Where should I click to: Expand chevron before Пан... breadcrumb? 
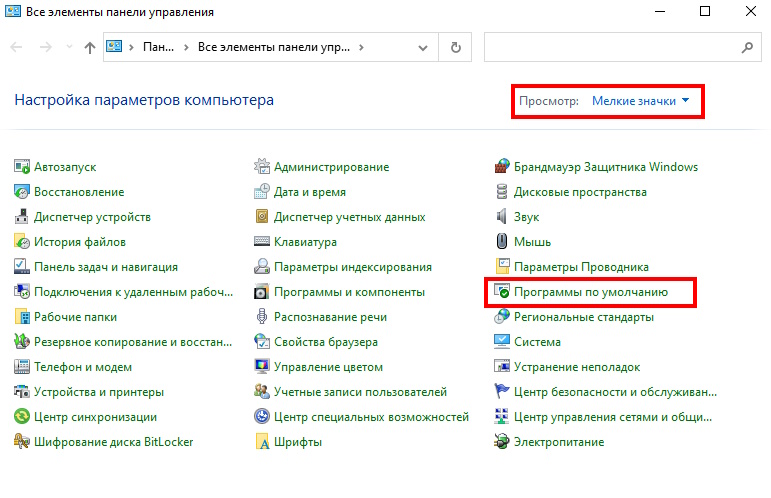[x=131, y=48]
